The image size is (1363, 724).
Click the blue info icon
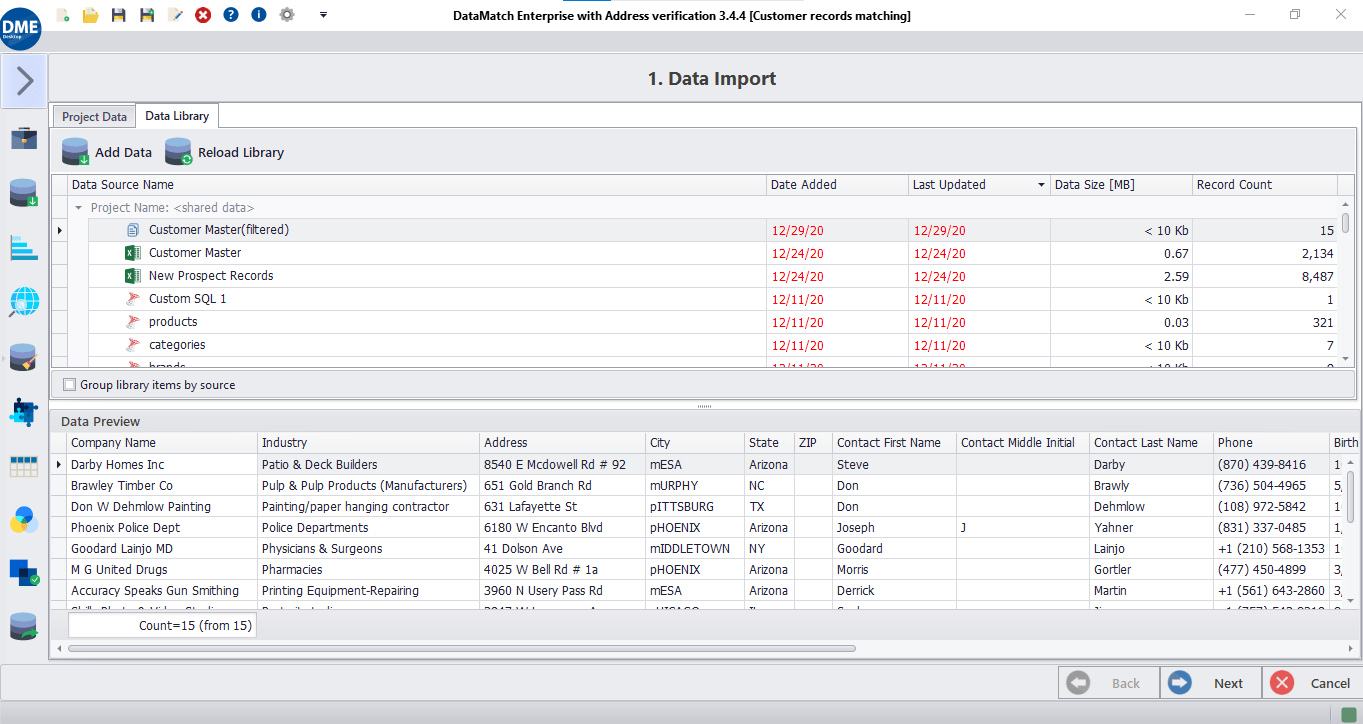[259, 15]
